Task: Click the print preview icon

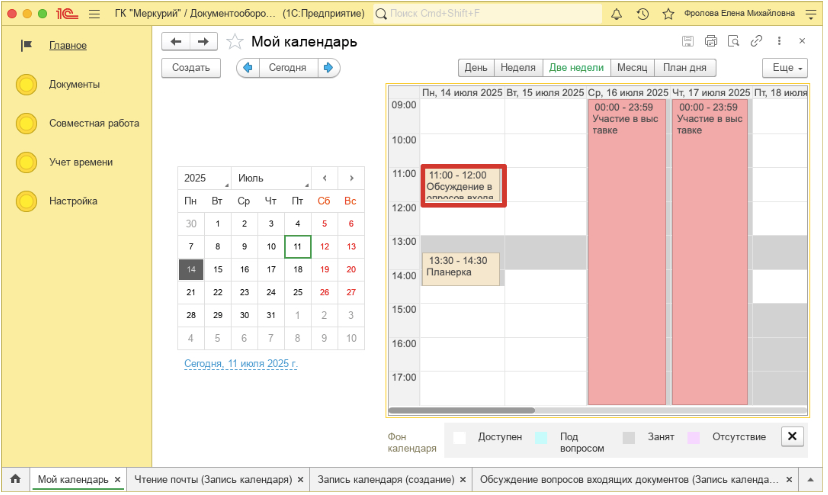Action: click(734, 41)
